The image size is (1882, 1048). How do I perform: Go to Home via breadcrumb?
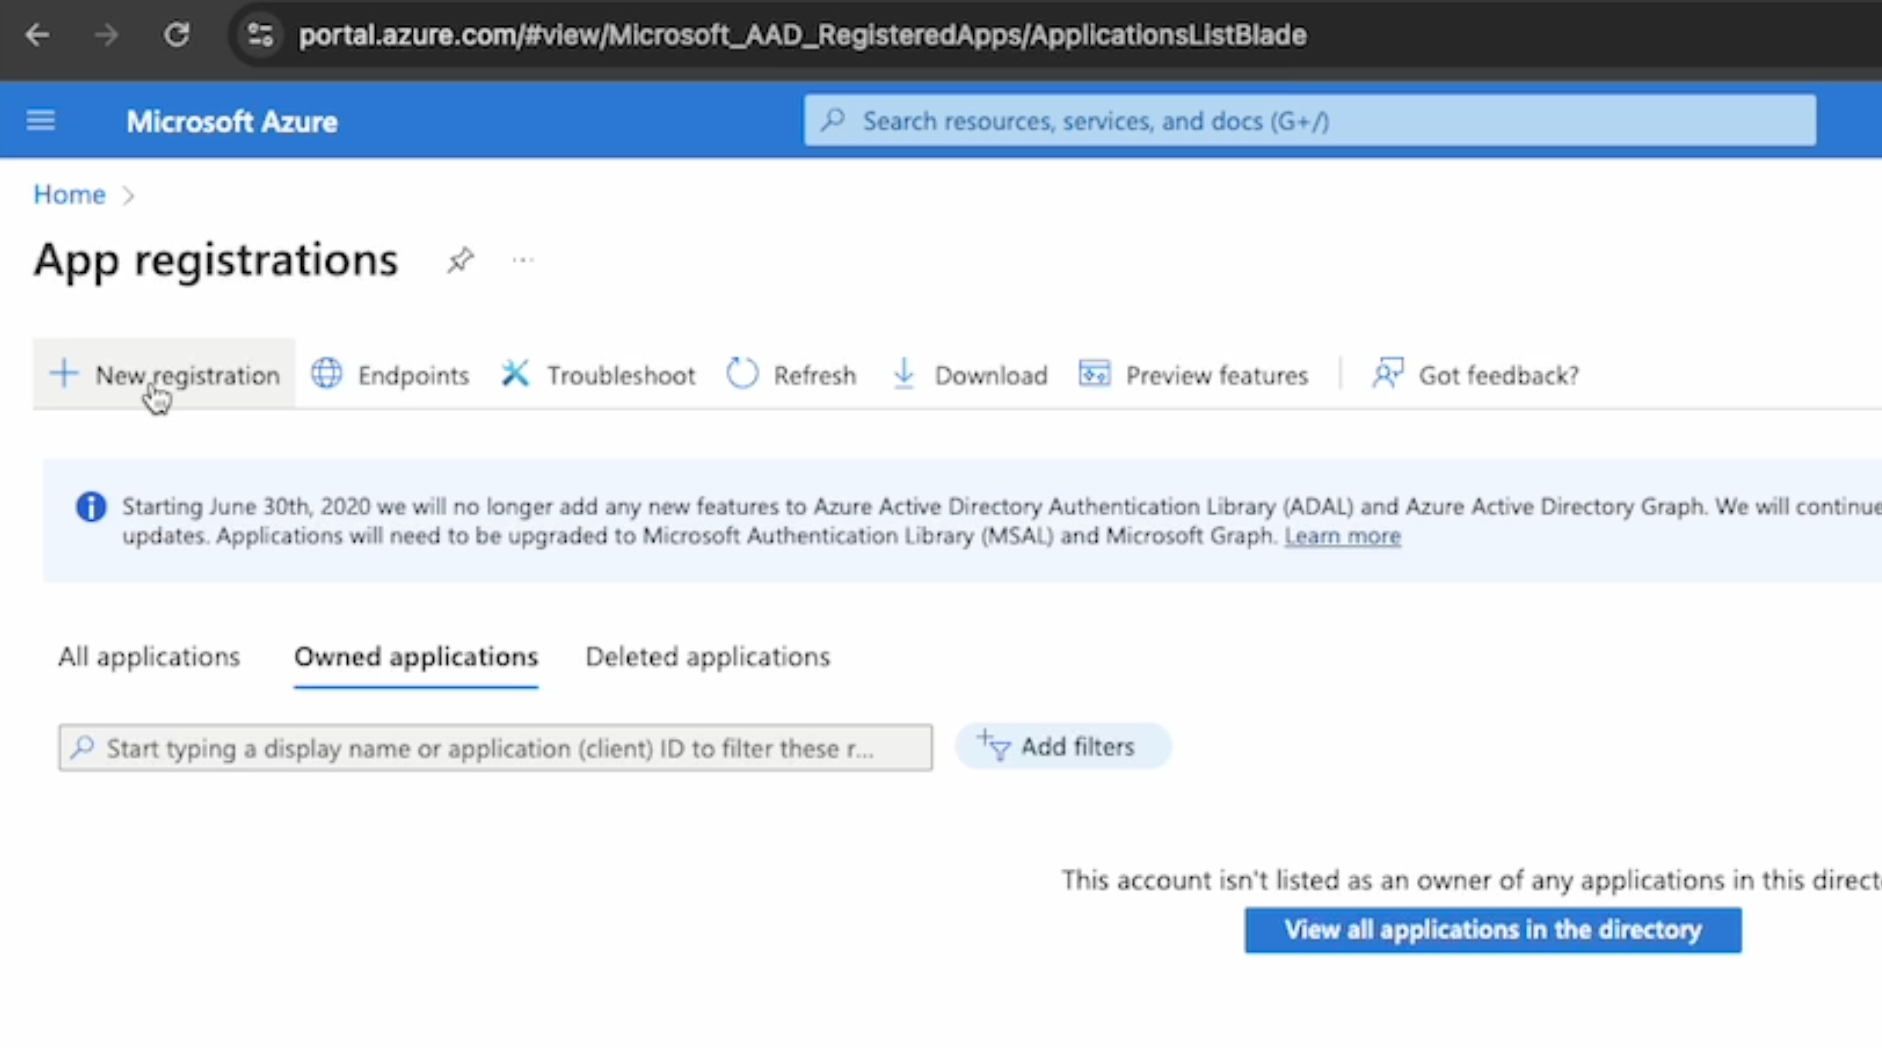pyautogui.click(x=69, y=194)
